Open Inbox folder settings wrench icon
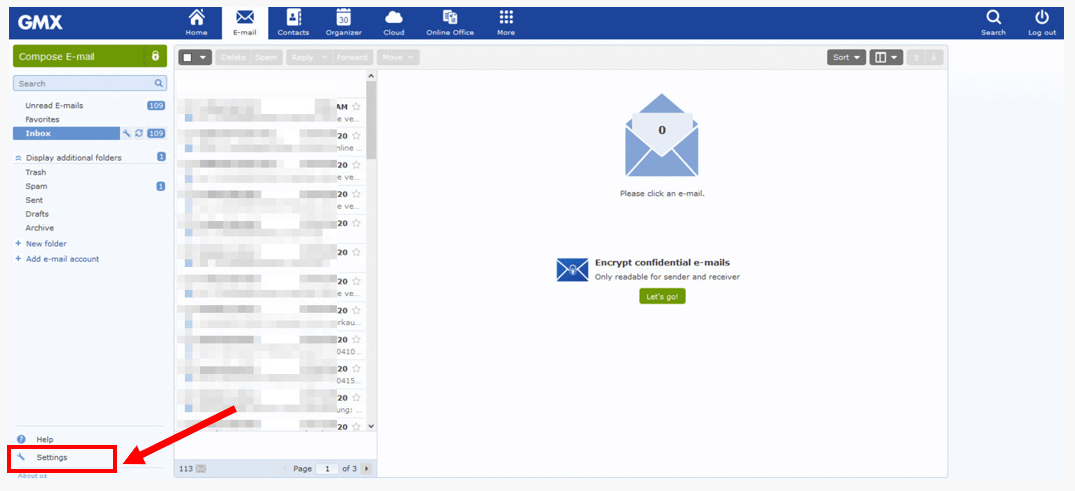The image size is (1075, 491). pos(126,133)
